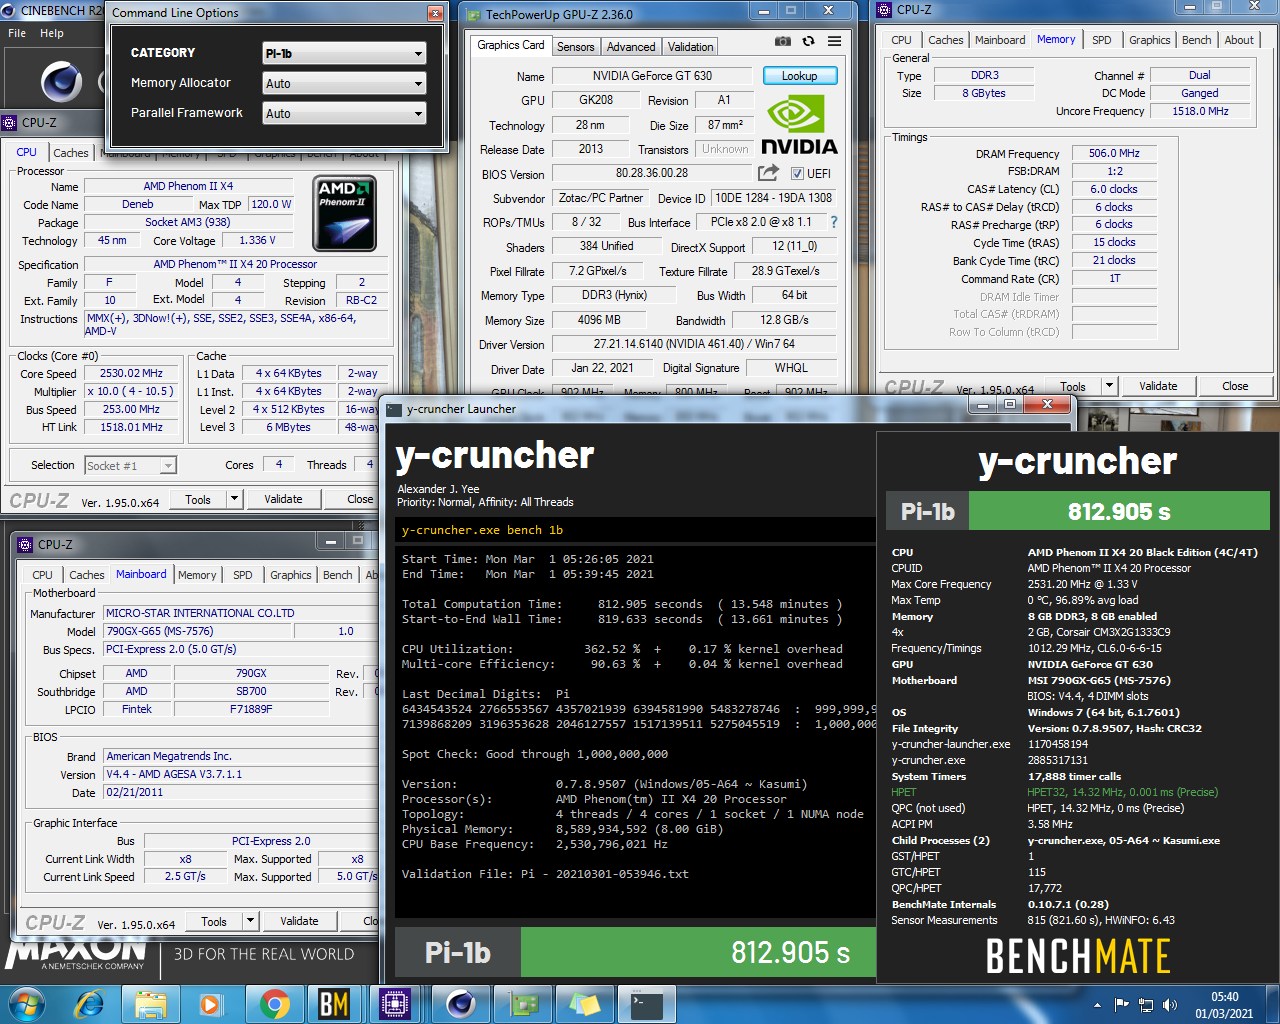Screen dimensions: 1280x1024
Task: Open Internet Explorer from the taskbar
Action: [89, 1004]
